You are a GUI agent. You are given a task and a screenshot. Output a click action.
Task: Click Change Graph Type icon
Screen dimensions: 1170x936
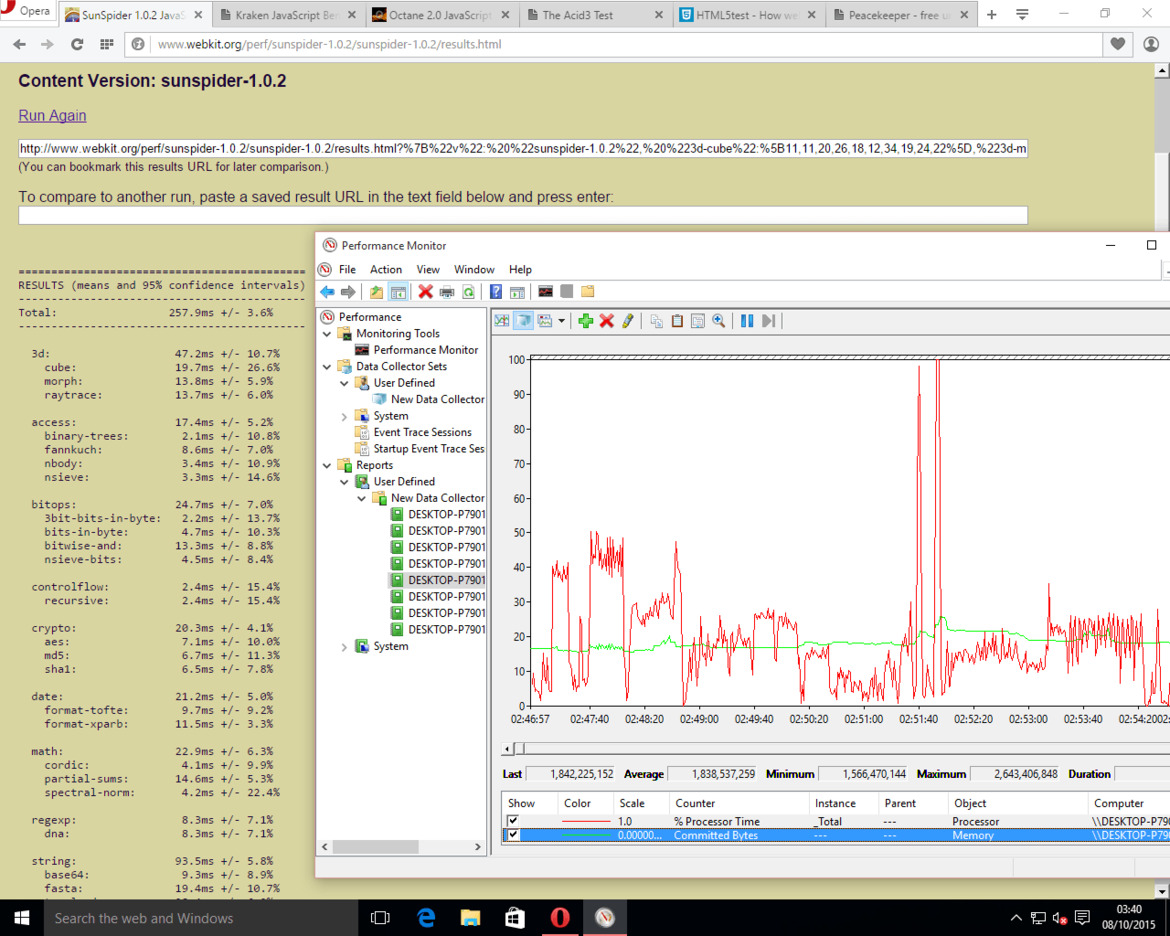coord(545,321)
